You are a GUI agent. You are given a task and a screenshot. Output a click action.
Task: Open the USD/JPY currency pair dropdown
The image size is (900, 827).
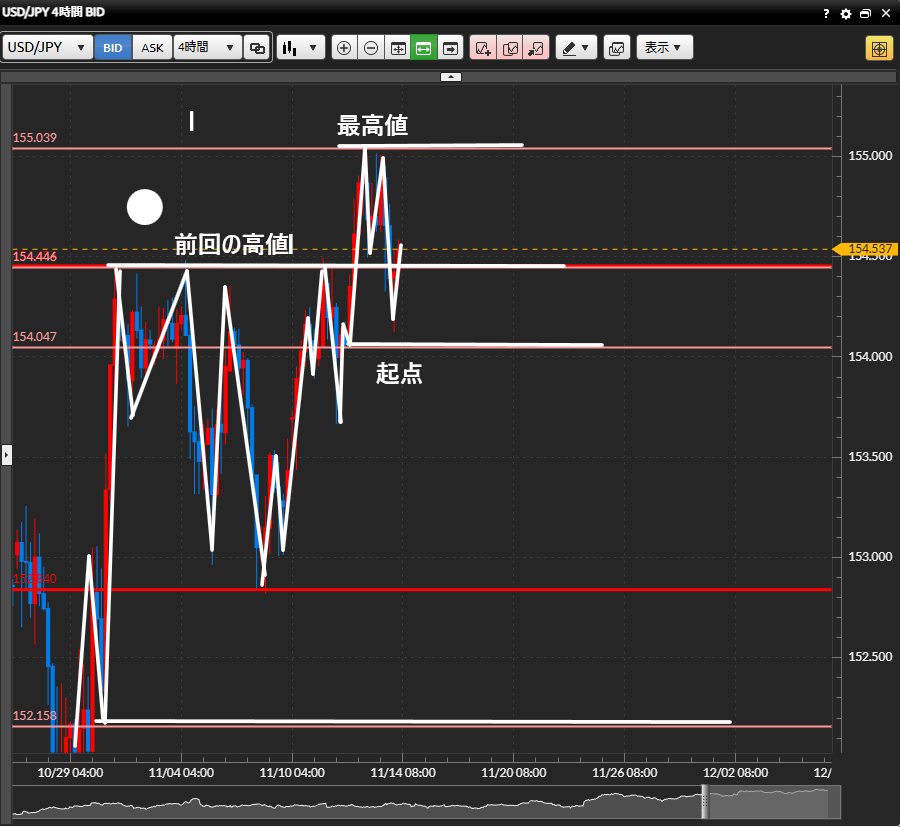click(x=48, y=48)
